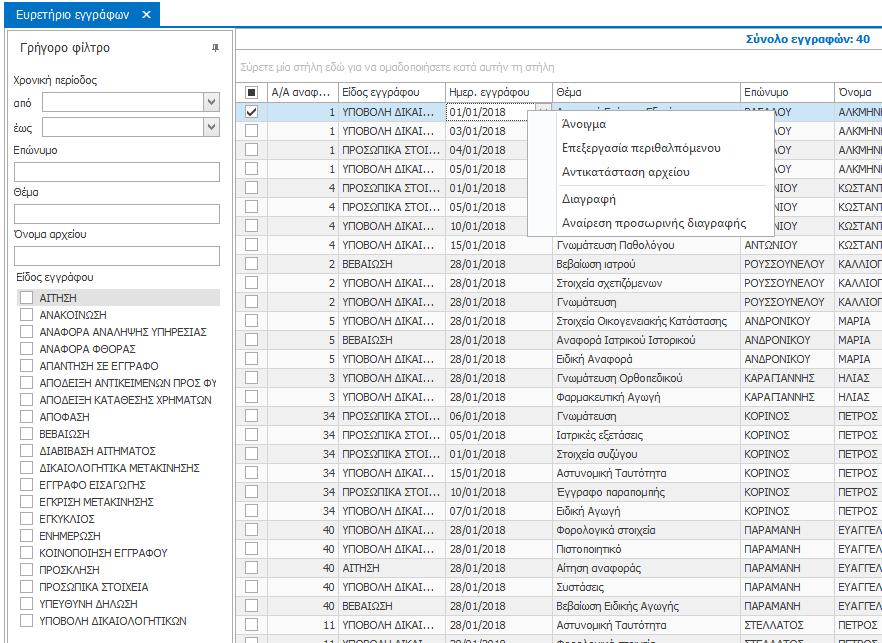
Task: Check the ΑΙΤΗΣΗ document type filter
Action: (26, 298)
